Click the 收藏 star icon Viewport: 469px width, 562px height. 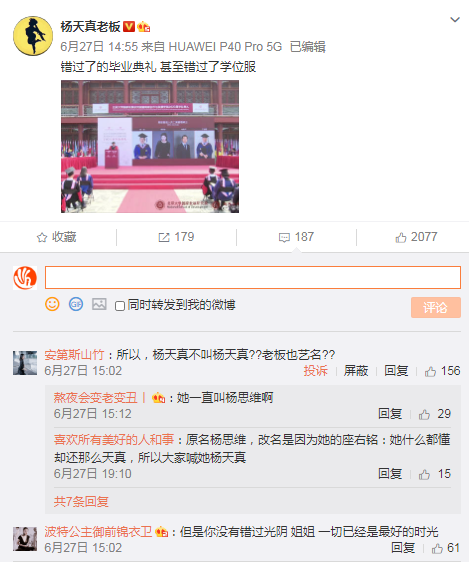coord(42,237)
